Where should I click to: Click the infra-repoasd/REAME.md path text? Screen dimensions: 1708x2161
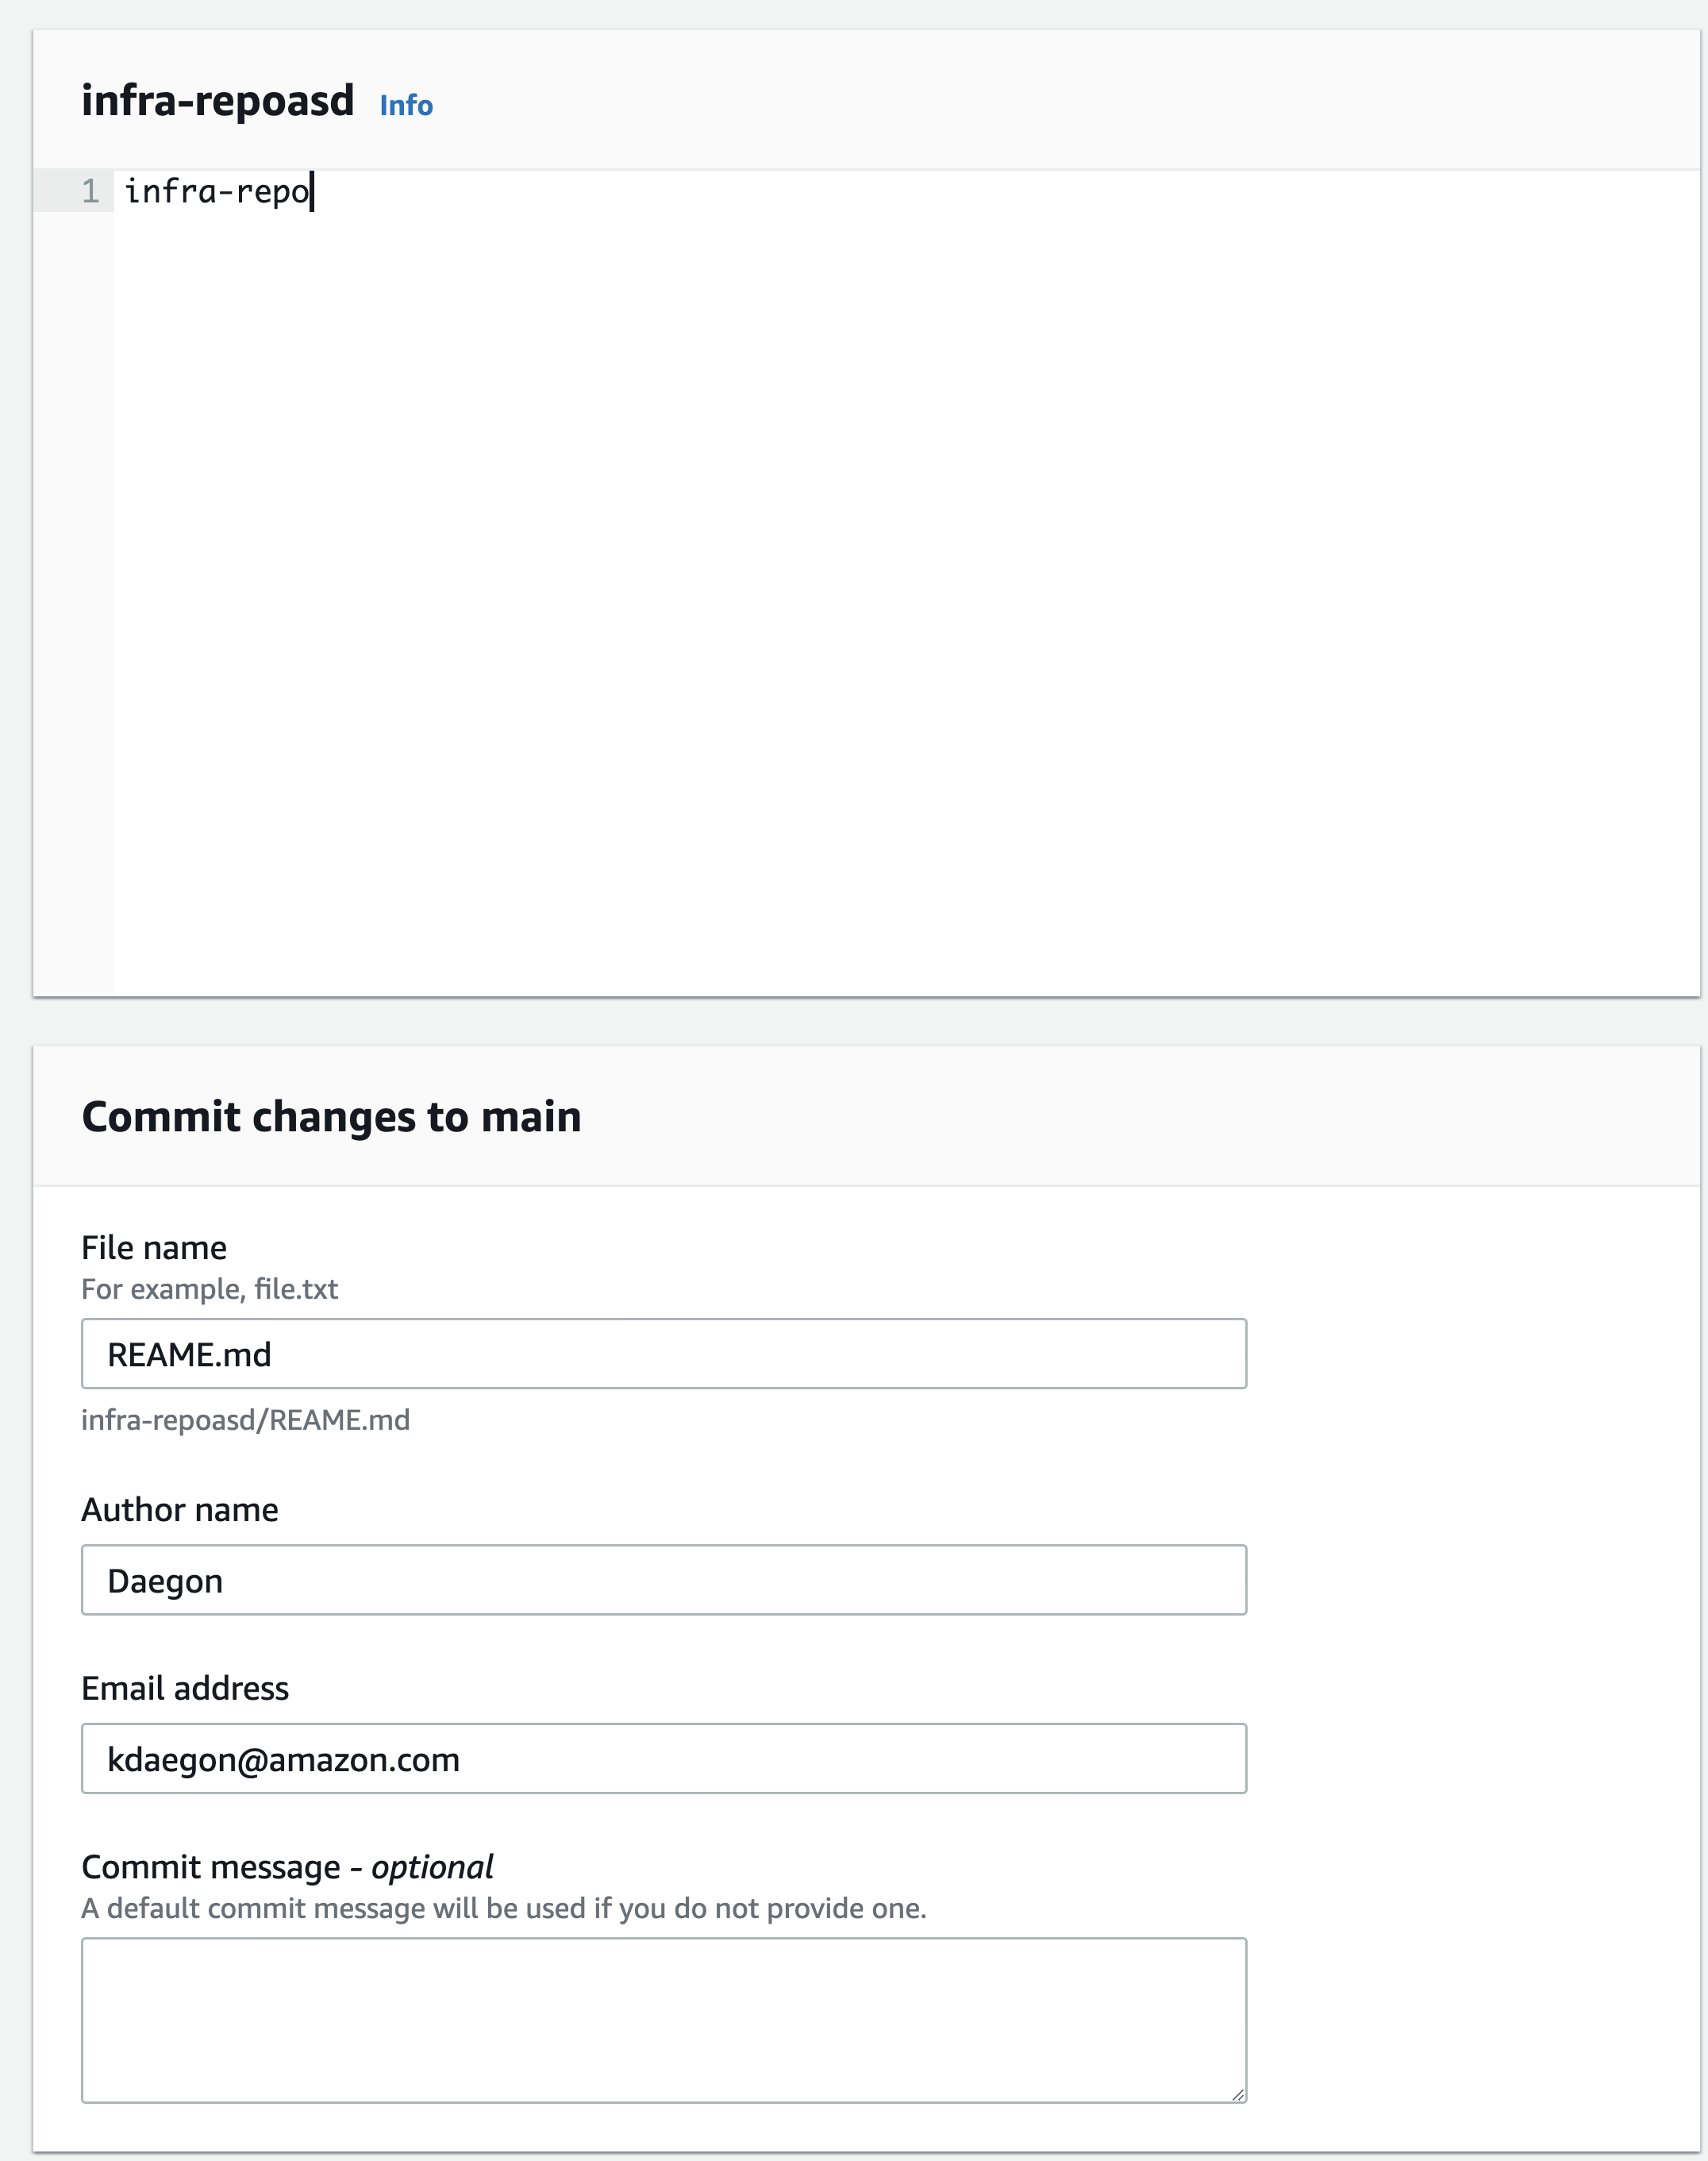pos(246,1420)
